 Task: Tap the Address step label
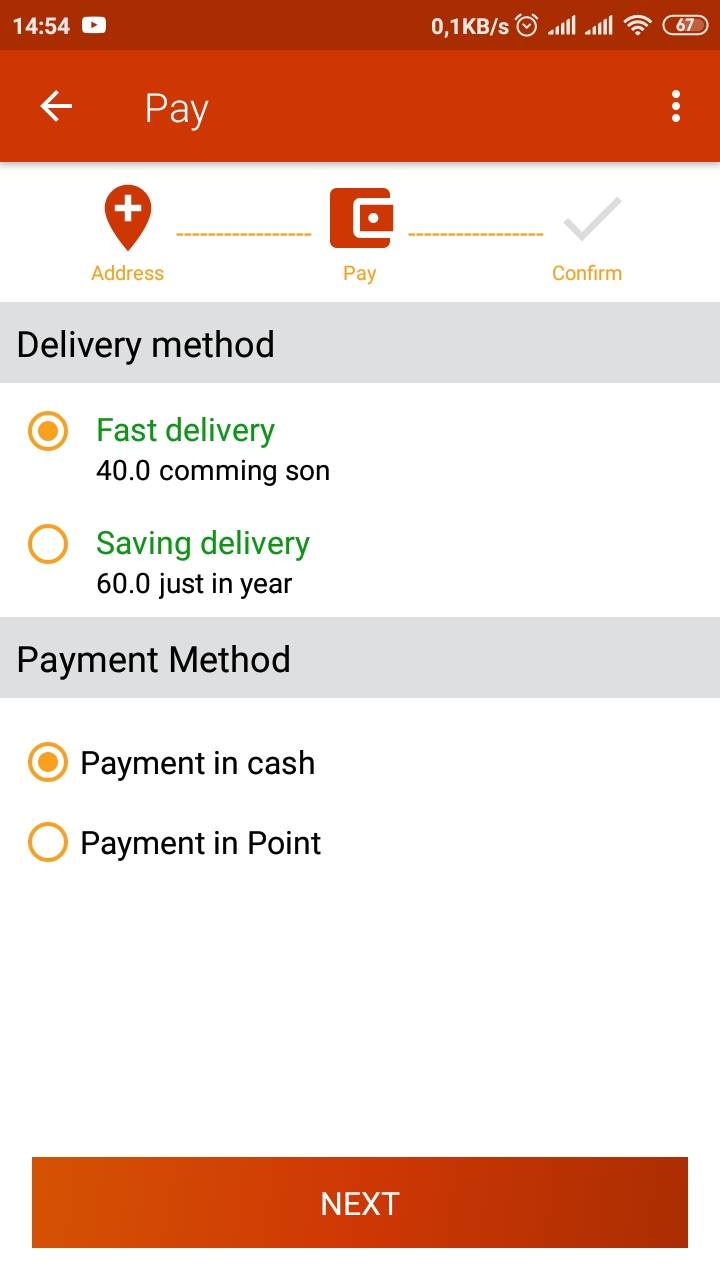coord(127,273)
